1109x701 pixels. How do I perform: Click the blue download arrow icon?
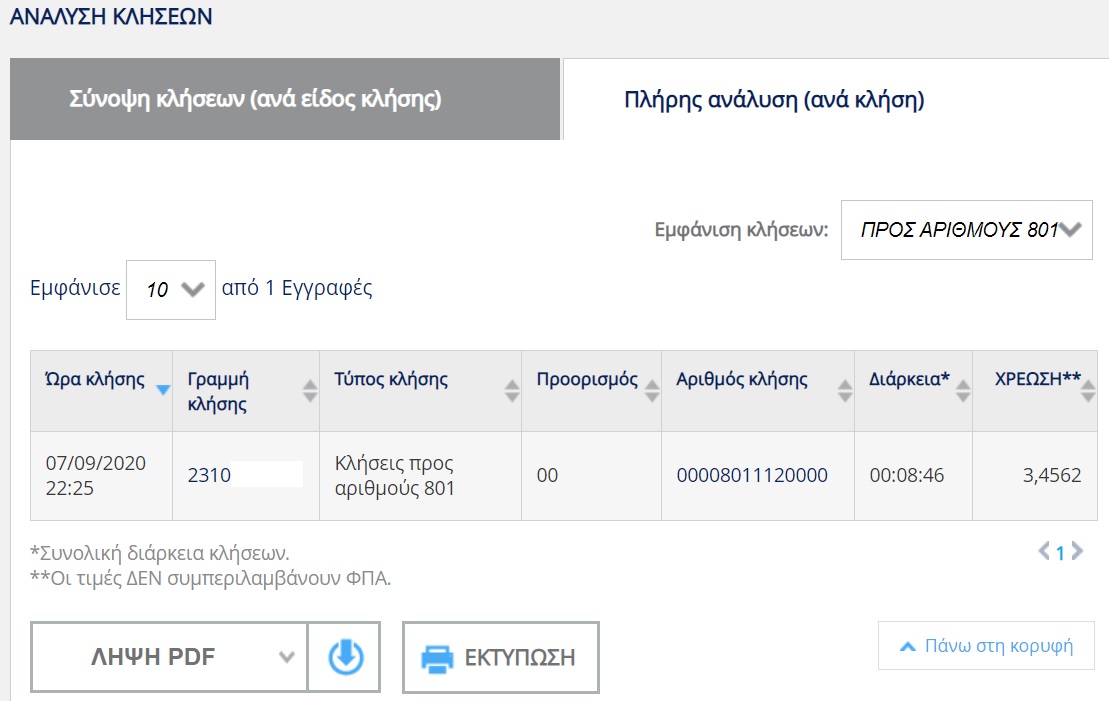pos(345,657)
